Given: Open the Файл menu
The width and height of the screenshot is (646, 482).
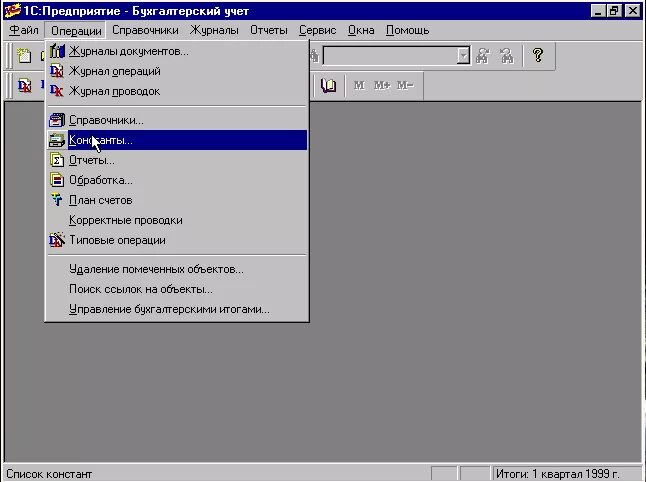Looking at the screenshot, I should [x=23, y=30].
